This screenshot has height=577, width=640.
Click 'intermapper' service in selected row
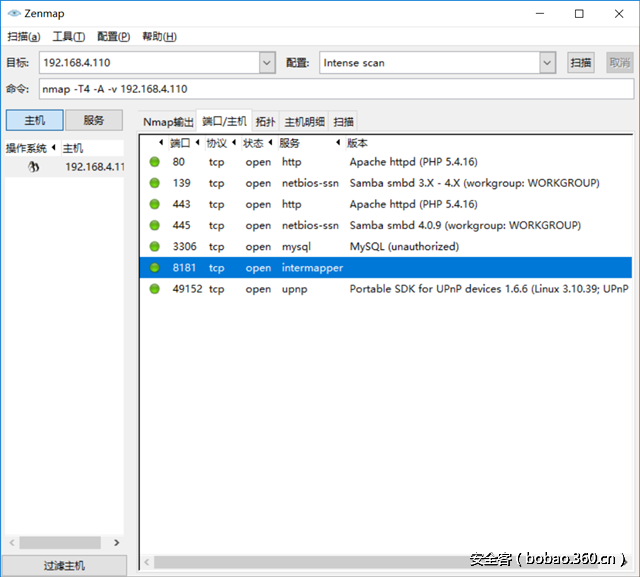point(312,268)
